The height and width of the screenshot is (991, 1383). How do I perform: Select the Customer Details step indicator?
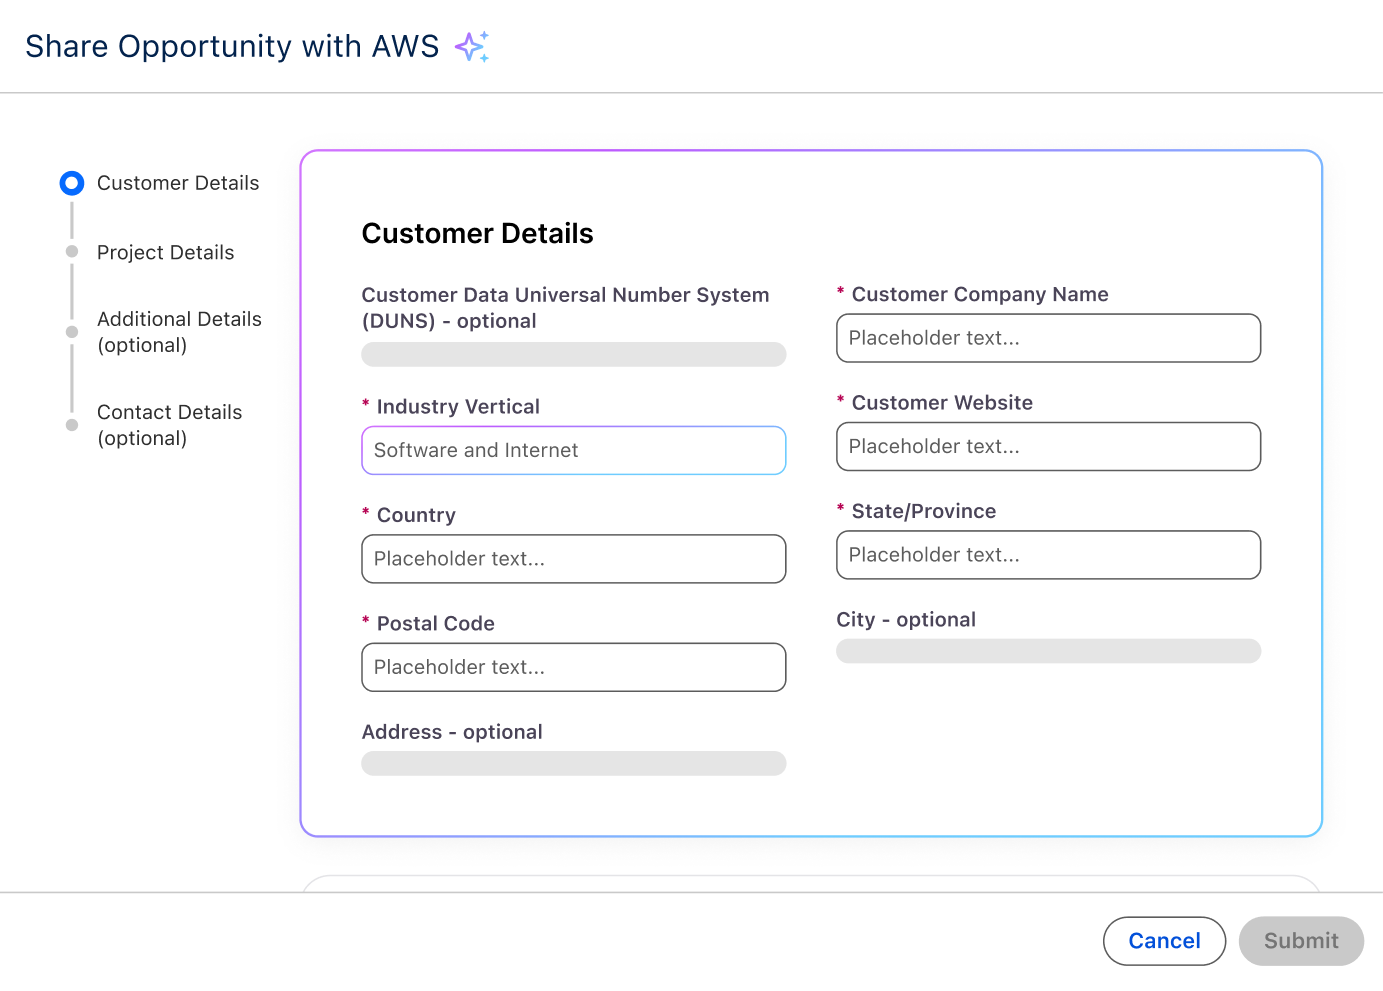[71, 183]
